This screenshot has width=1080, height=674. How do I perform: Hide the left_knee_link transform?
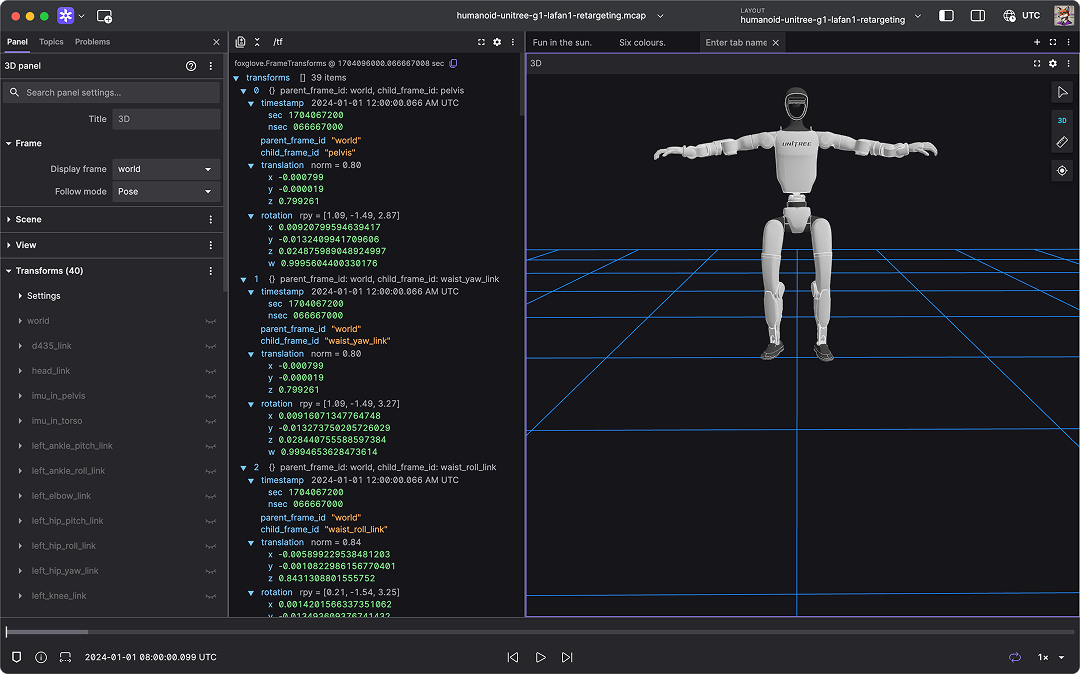pos(211,596)
